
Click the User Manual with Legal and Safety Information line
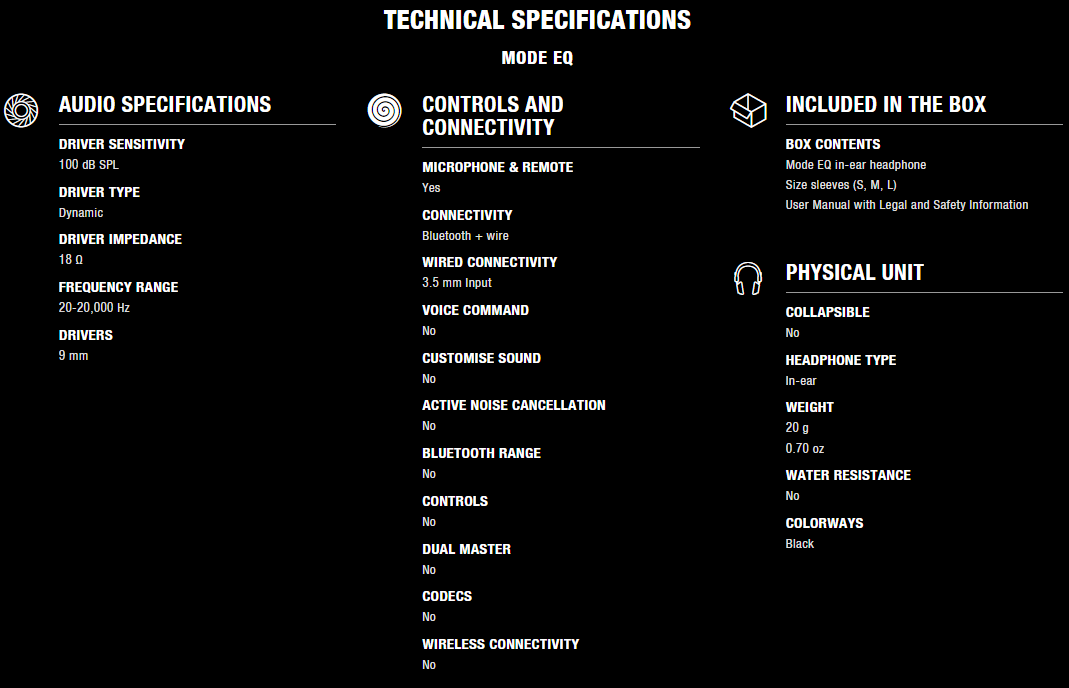click(907, 205)
